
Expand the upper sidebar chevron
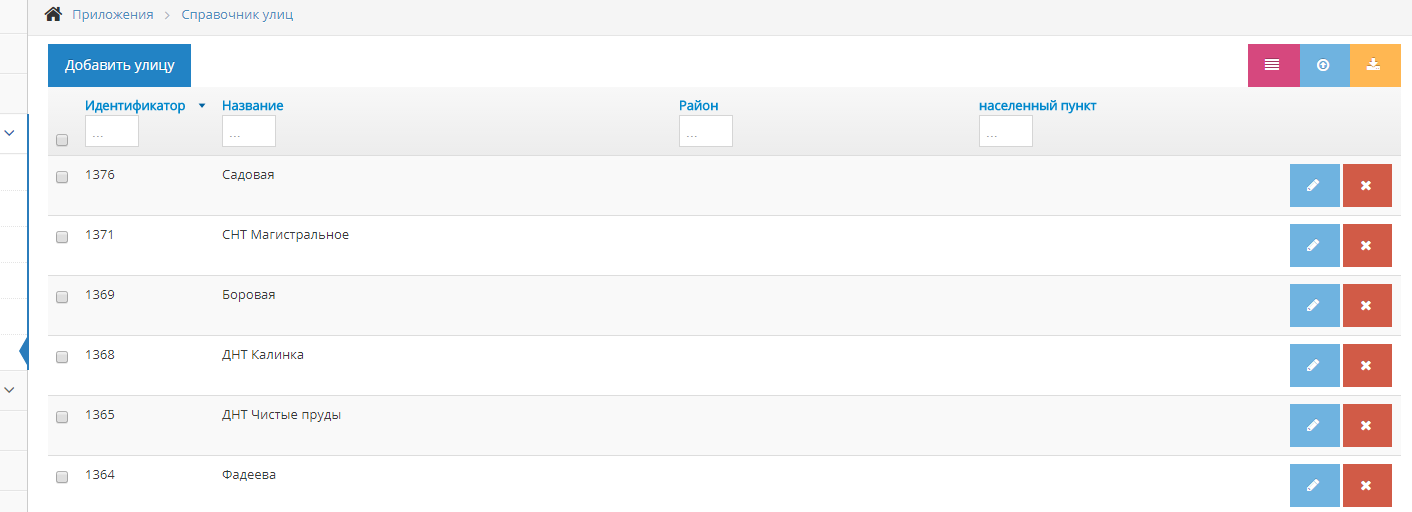coord(10,132)
